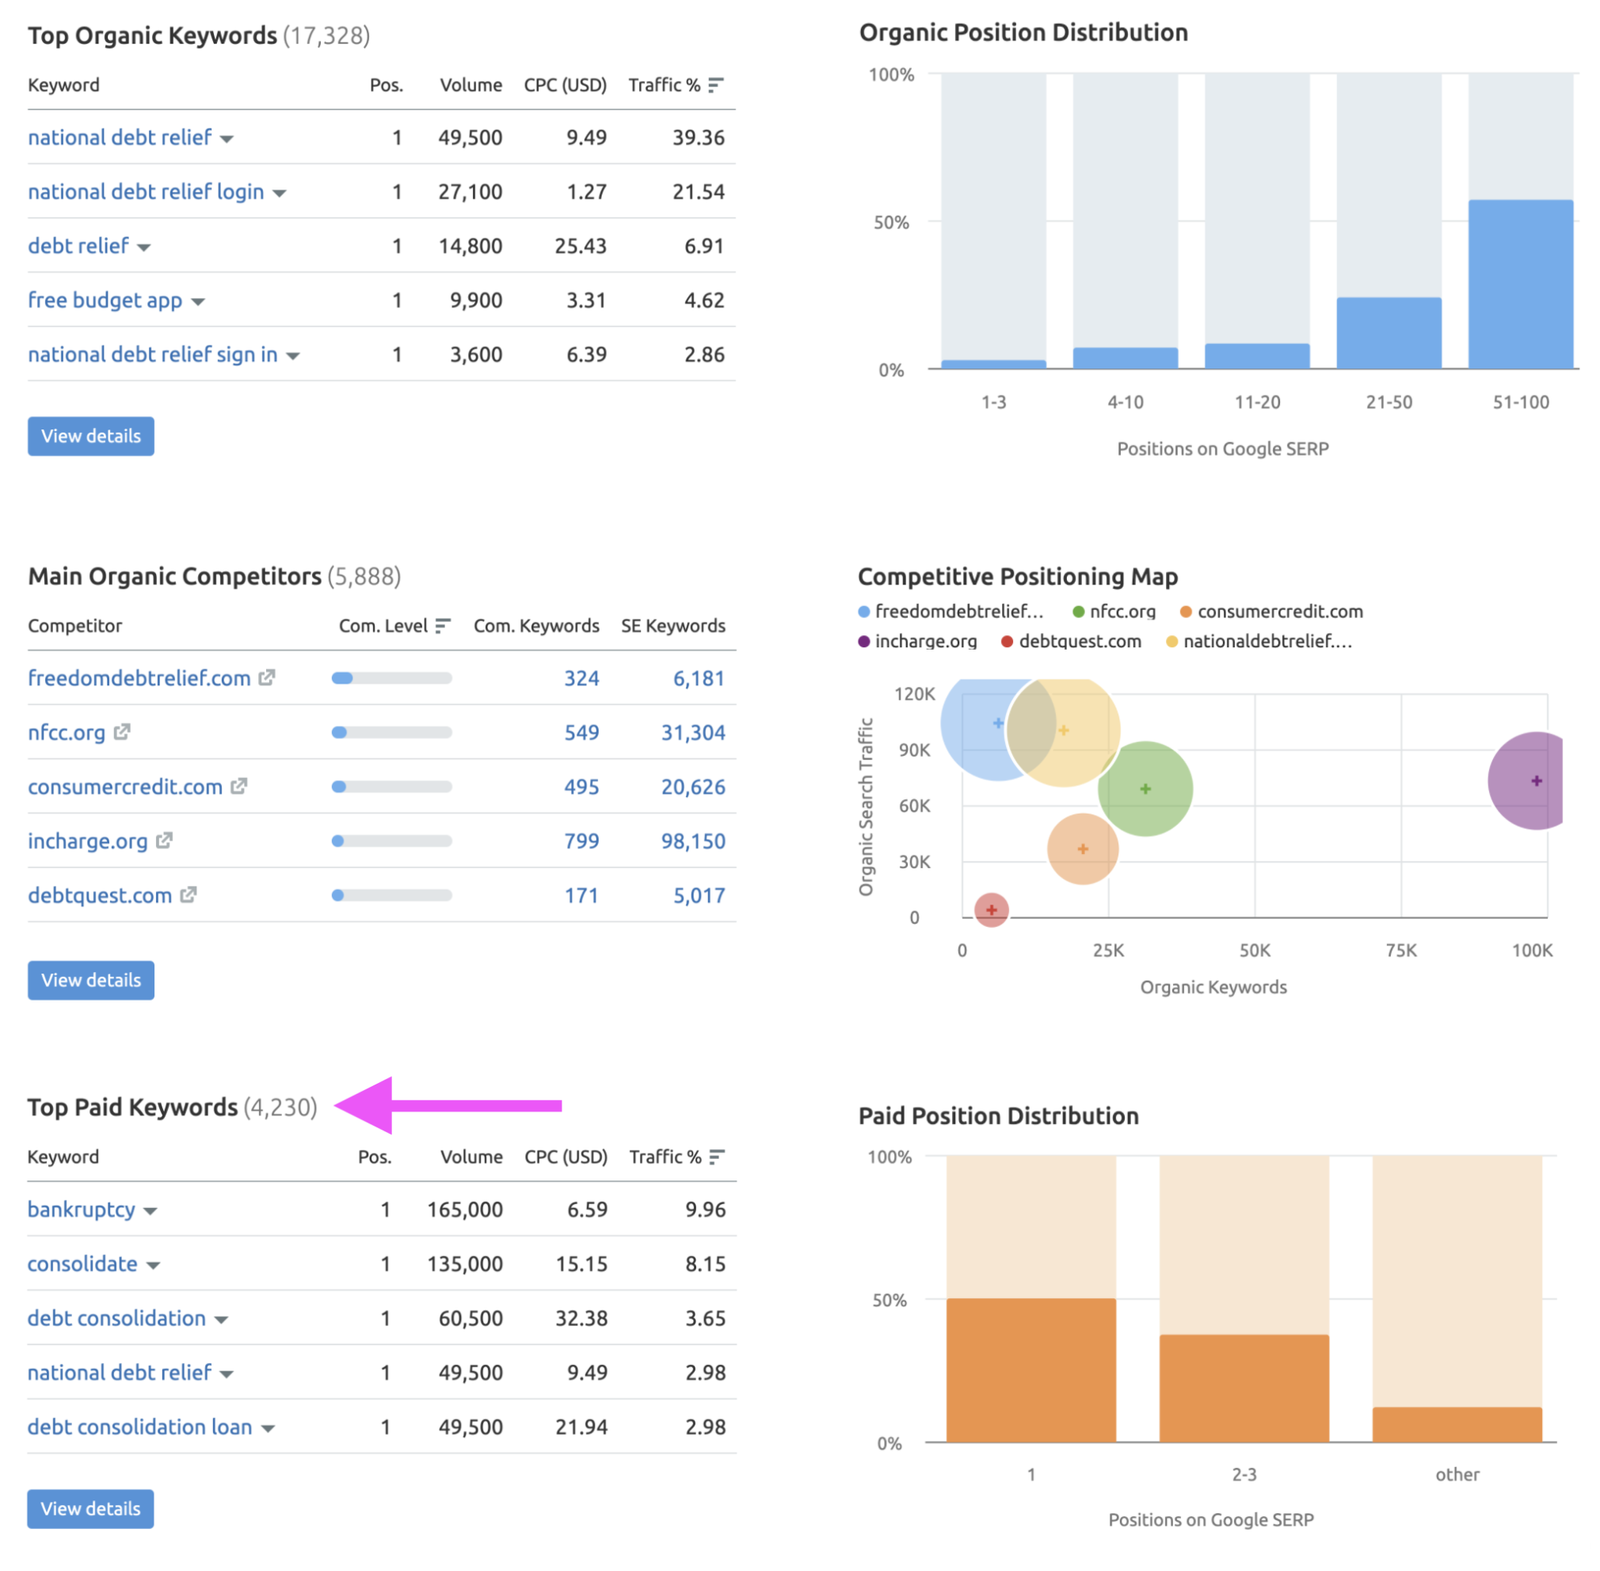Screen dimensions: 1600x1571
Task: Click View details under Top Organic Keywords
Action: [91, 436]
